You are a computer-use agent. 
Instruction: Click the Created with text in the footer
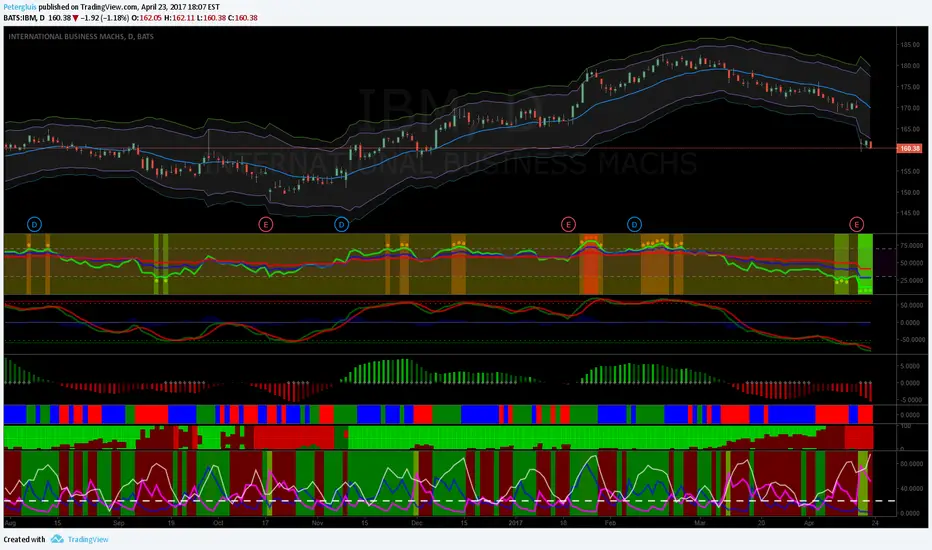[24, 539]
